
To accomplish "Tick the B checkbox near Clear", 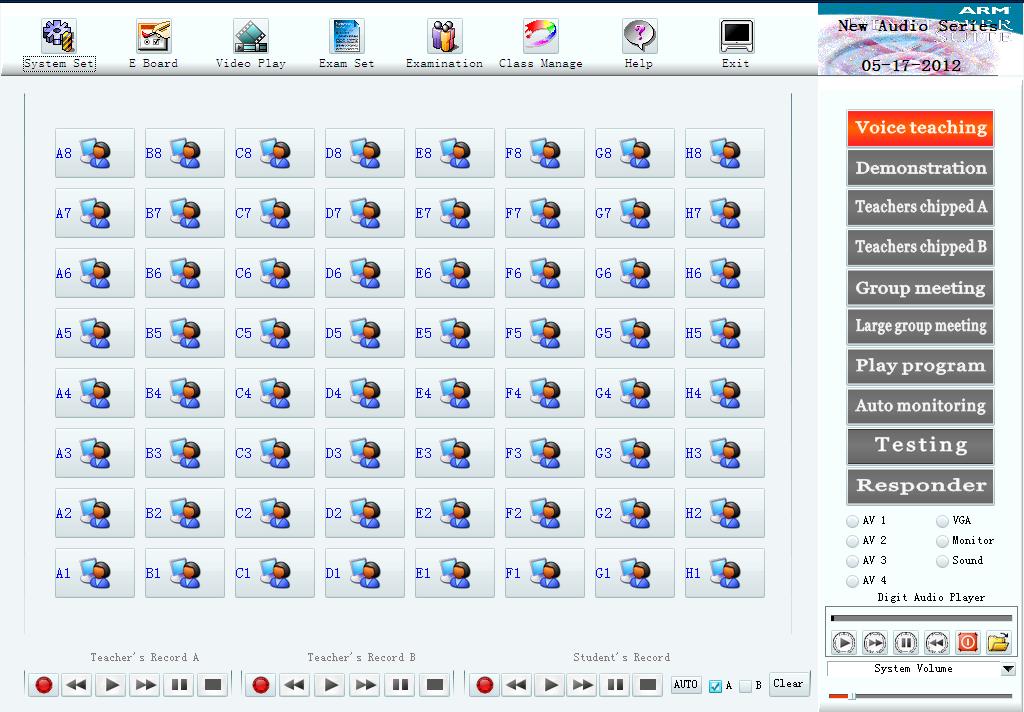I will click(x=745, y=686).
